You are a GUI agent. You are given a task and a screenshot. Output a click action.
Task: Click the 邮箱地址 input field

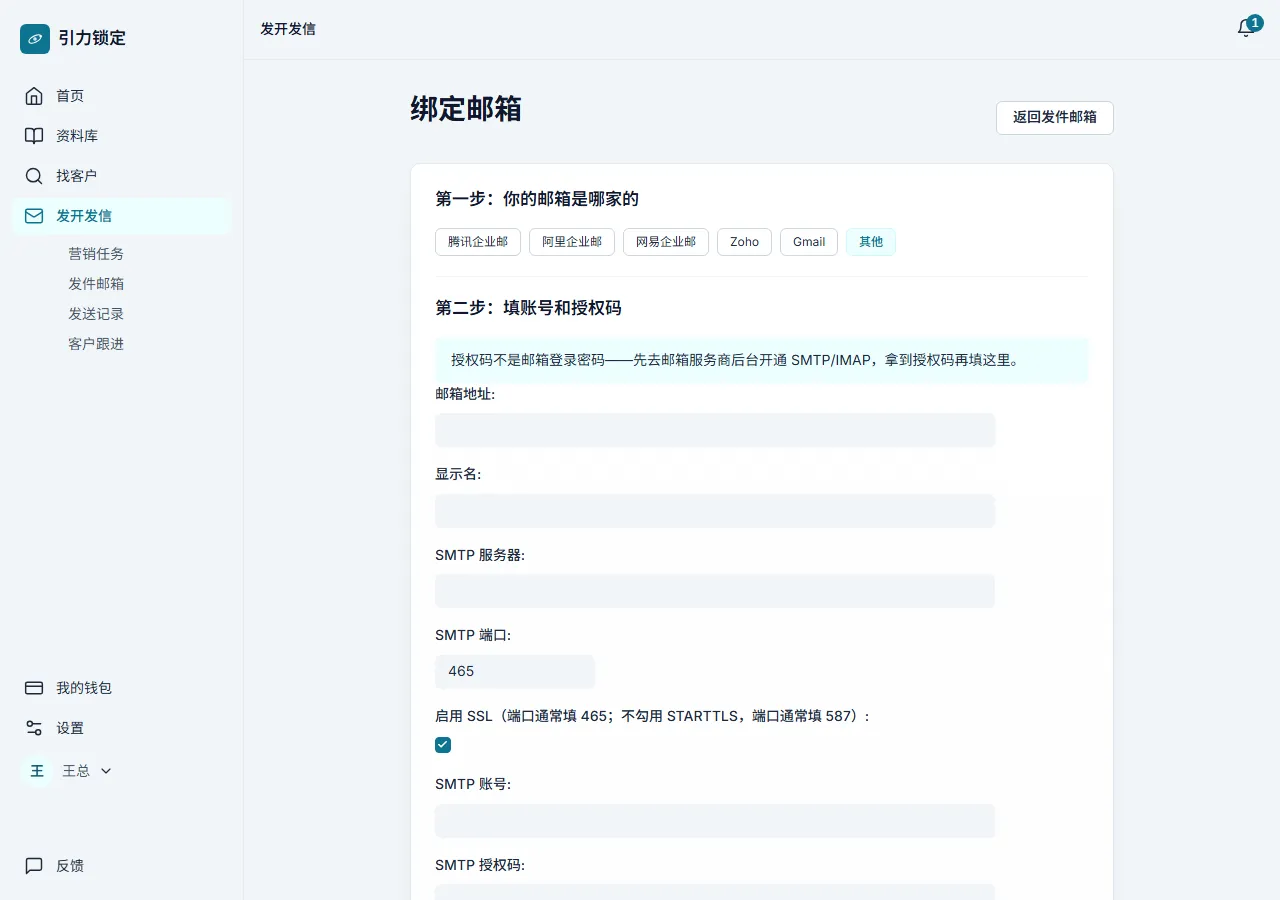tap(715, 430)
